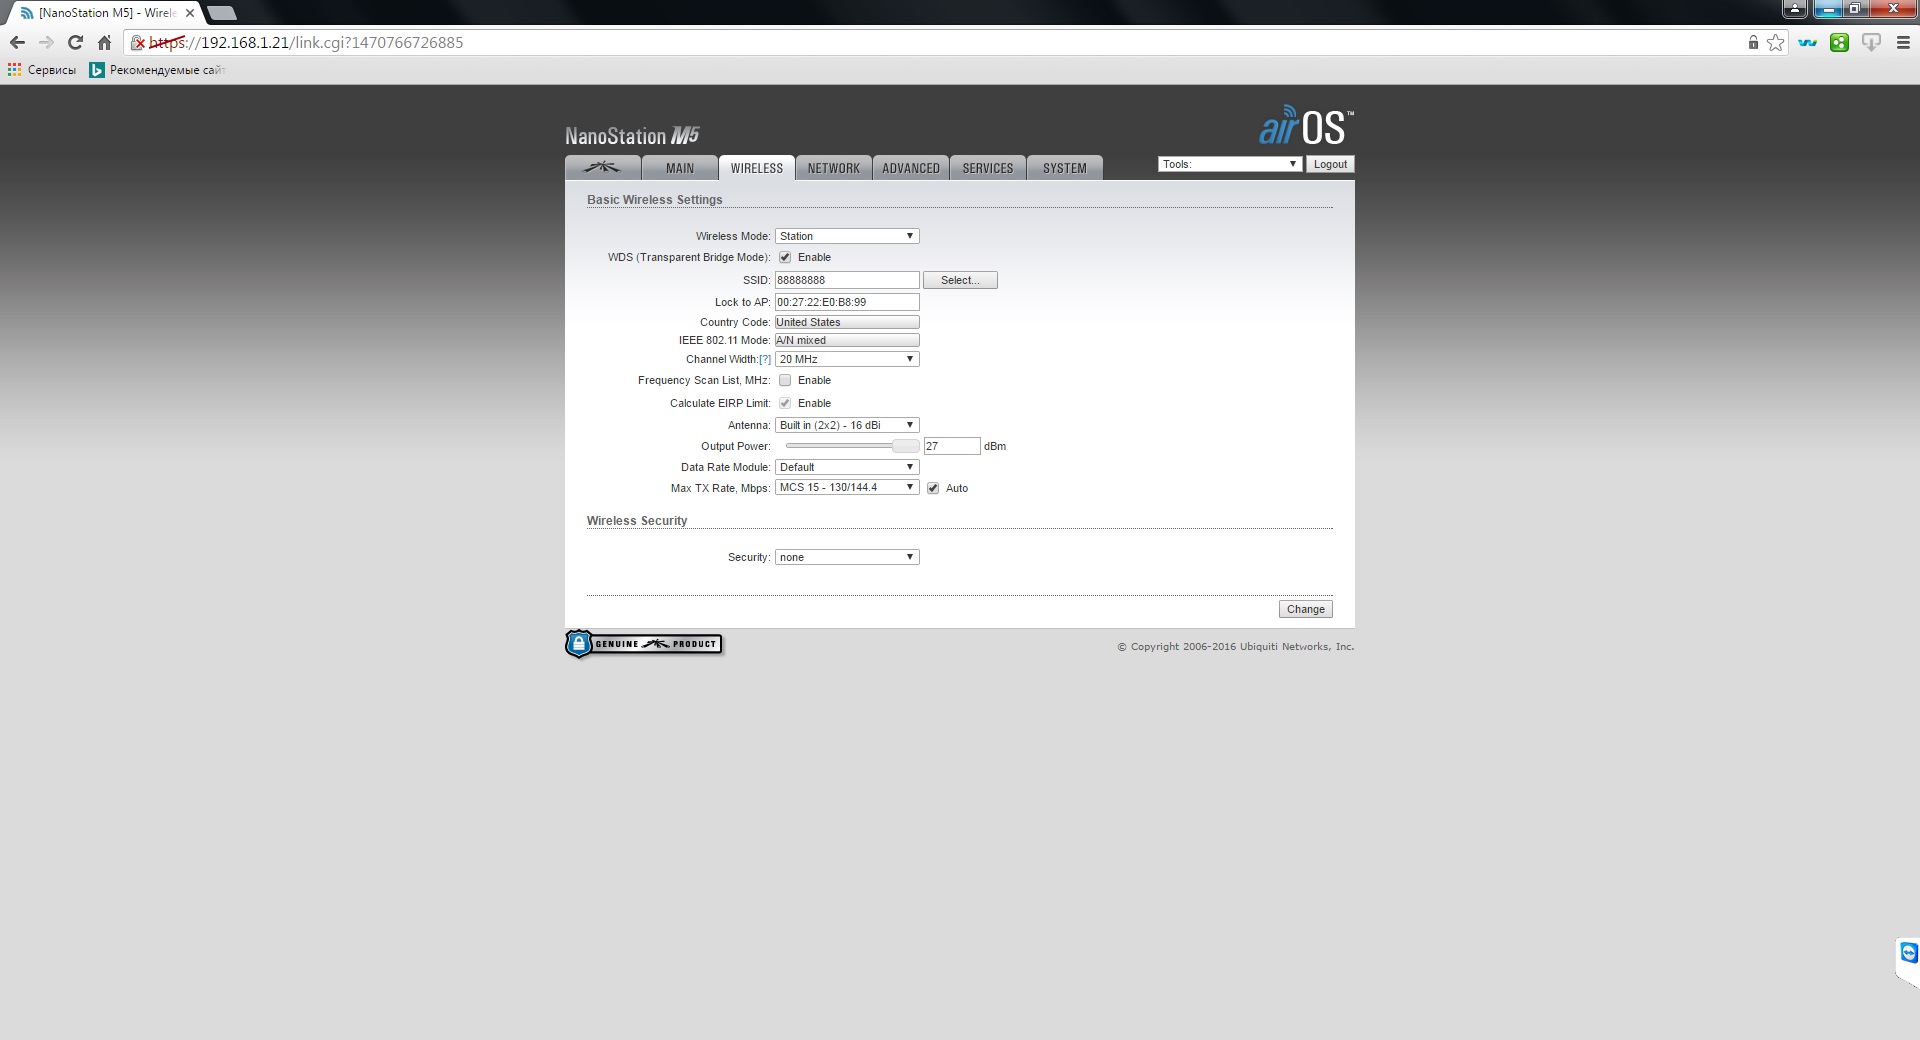The image size is (1920, 1040).
Task: Click the Output Power slider handle
Action: [x=905, y=446]
